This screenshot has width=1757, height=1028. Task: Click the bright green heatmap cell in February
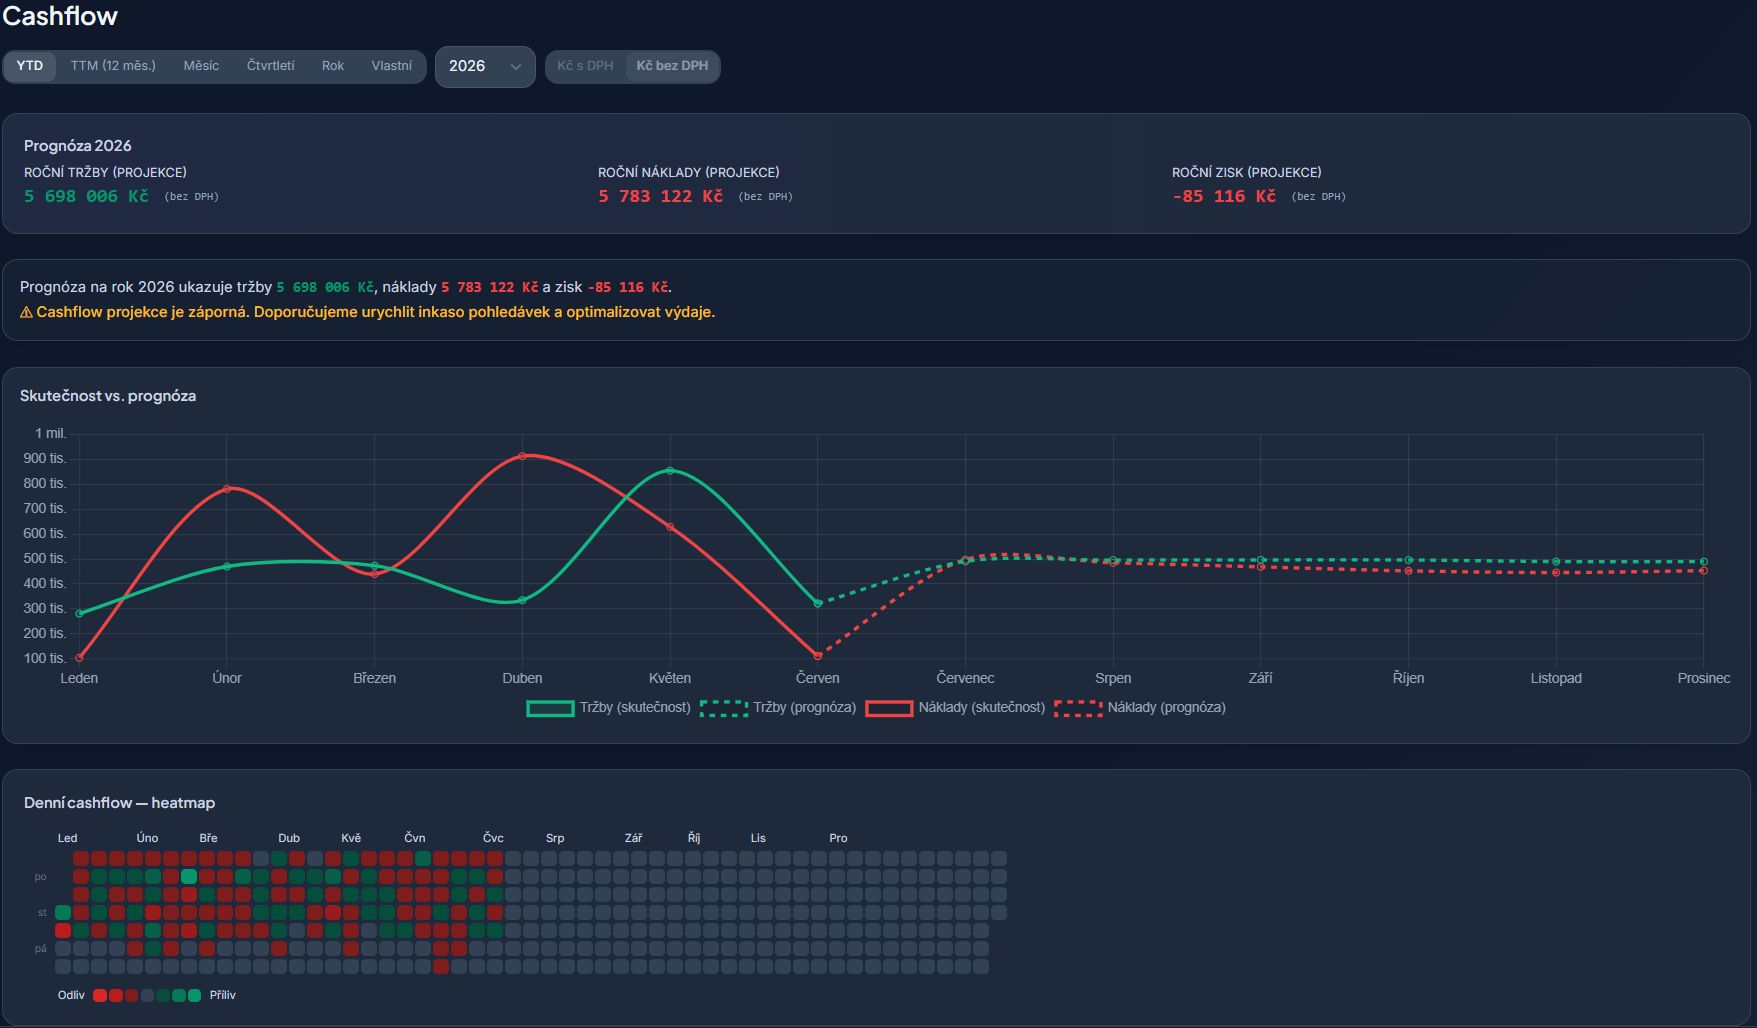pos(189,877)
